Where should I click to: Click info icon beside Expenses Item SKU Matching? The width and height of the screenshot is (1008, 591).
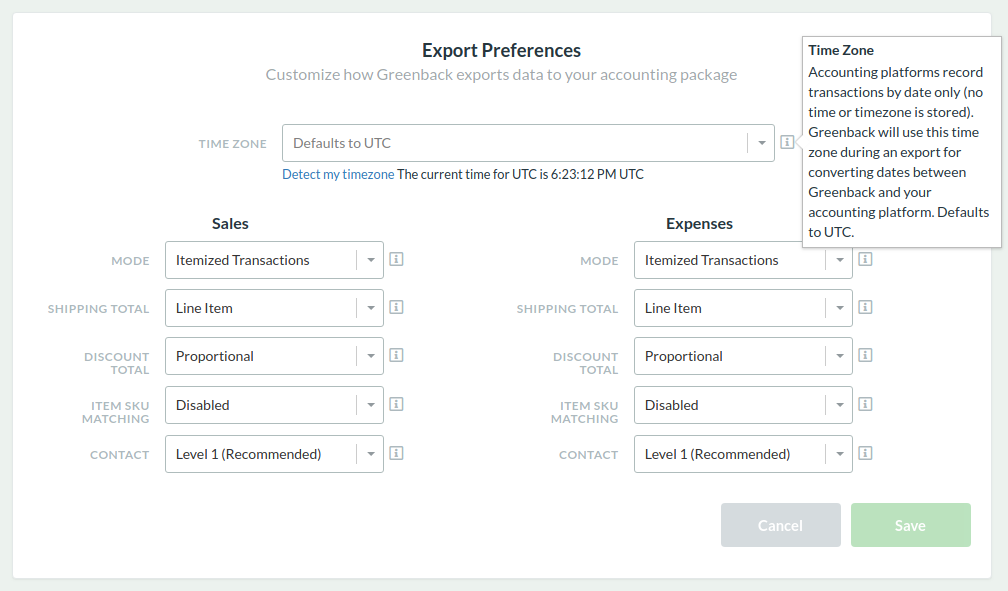865,404
